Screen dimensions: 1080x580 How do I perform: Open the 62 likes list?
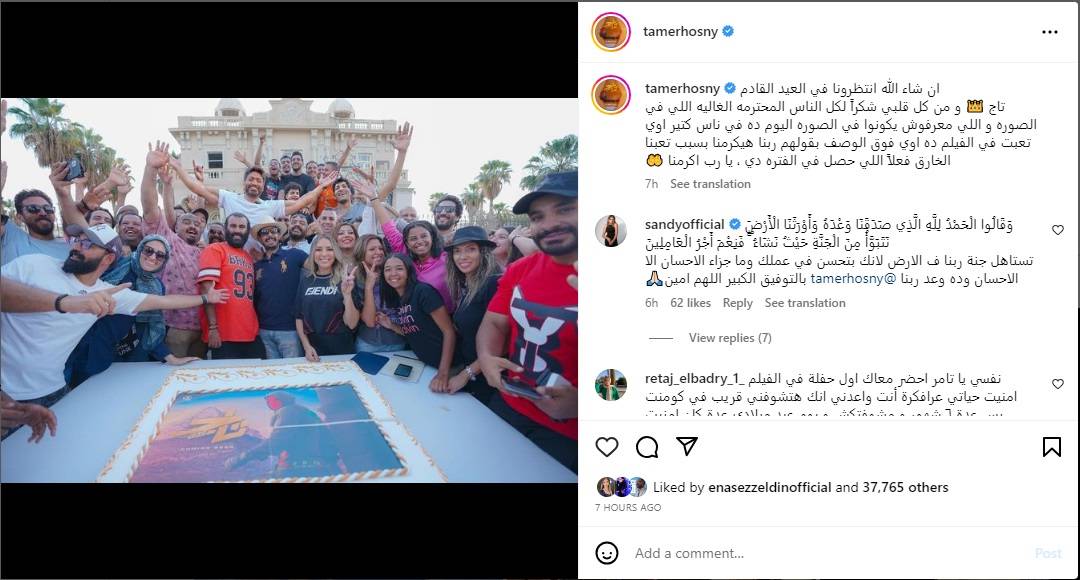[690, 303]
